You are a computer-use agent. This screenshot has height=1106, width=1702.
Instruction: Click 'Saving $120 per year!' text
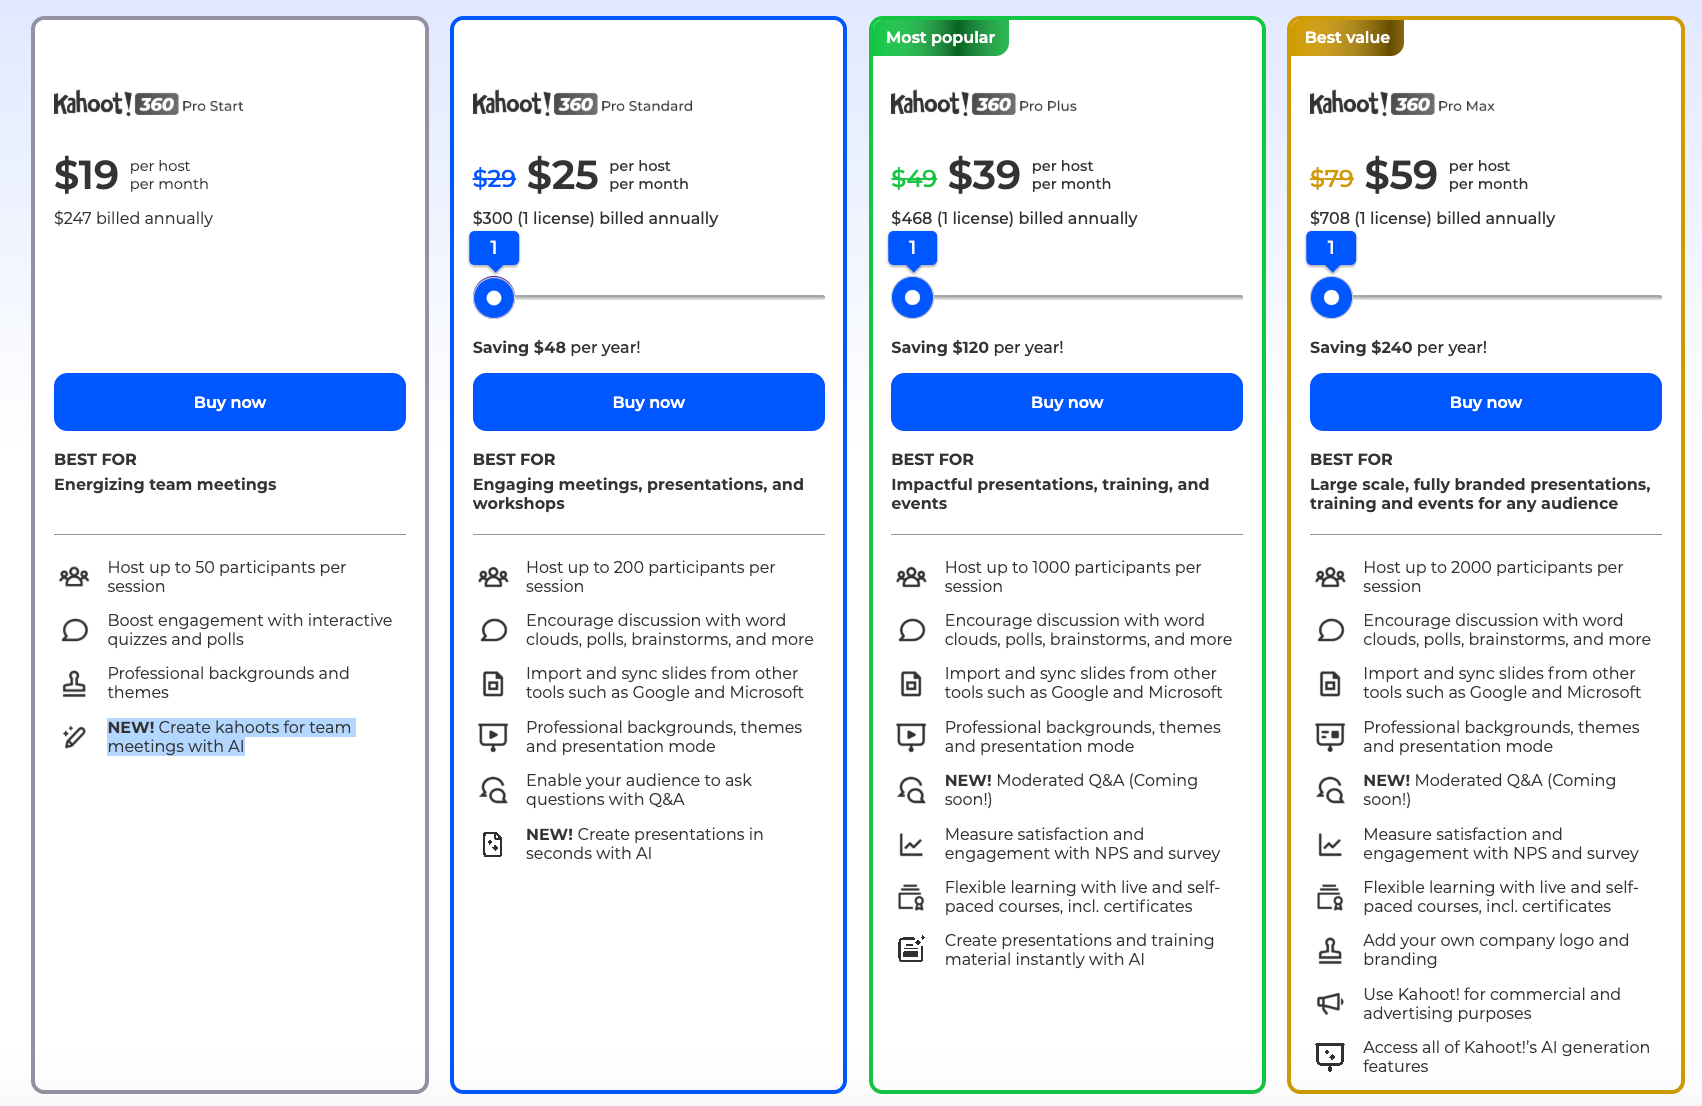pyautogui.click(x=977, y=347)
